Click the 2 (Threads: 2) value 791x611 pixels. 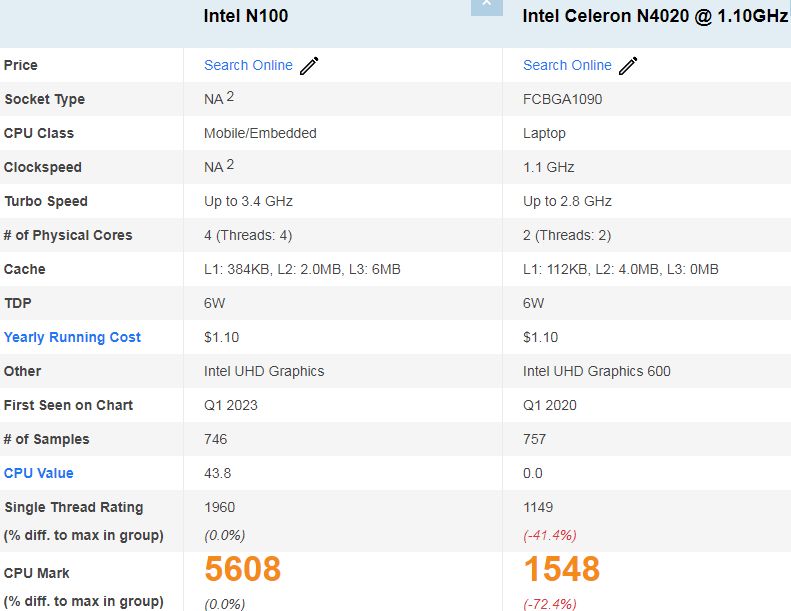pyautogui.click(x=567, y=236)
